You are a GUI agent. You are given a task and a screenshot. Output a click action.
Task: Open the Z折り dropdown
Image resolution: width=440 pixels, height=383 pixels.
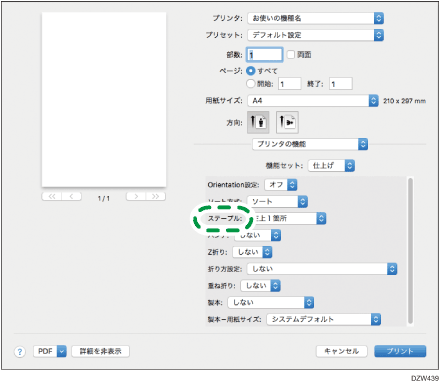point(252,252)
